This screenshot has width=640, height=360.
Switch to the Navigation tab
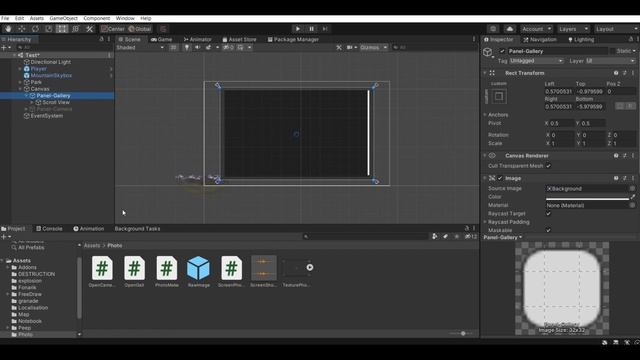(540, 40)
